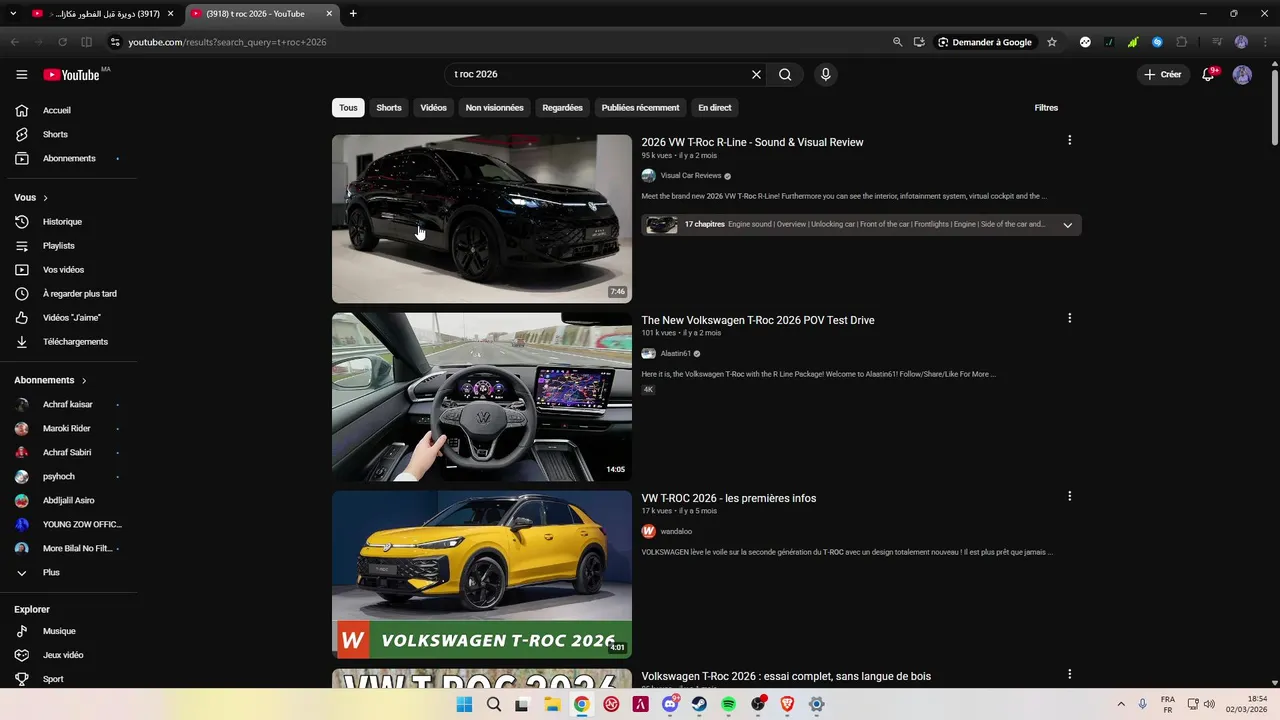1280x720 pixels.
Task: Open File Explorer from the taskbar
Action: coord(552,704)
